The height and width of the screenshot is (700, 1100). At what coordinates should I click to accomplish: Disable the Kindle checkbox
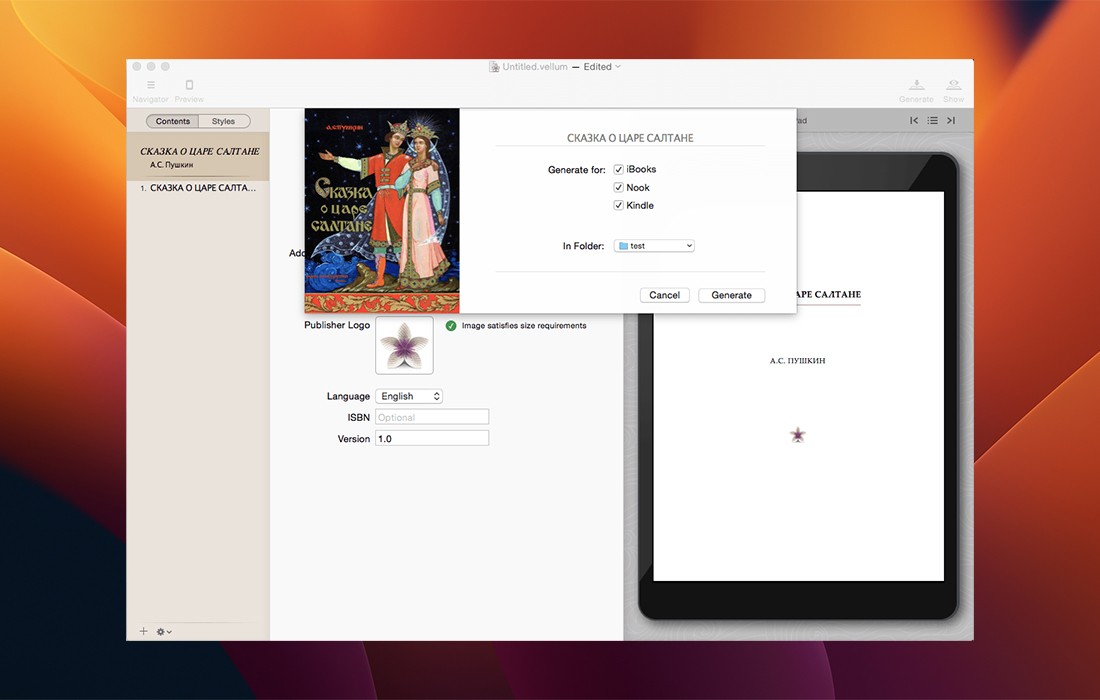point(619,206)
